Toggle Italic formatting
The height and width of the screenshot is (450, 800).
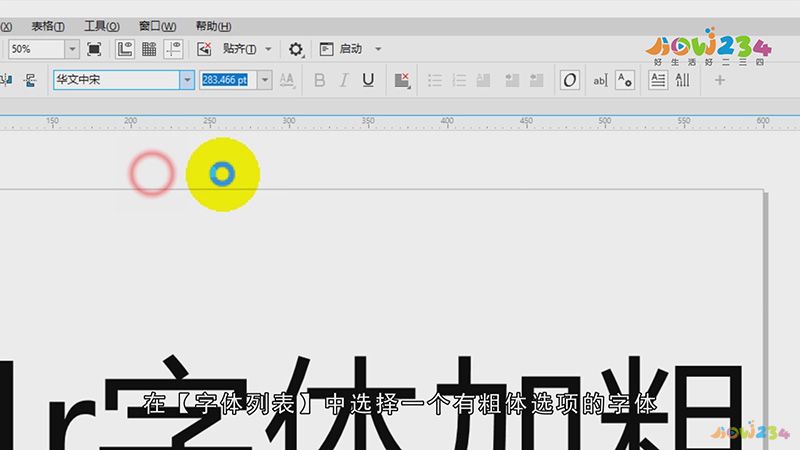[x=344, y=80]
